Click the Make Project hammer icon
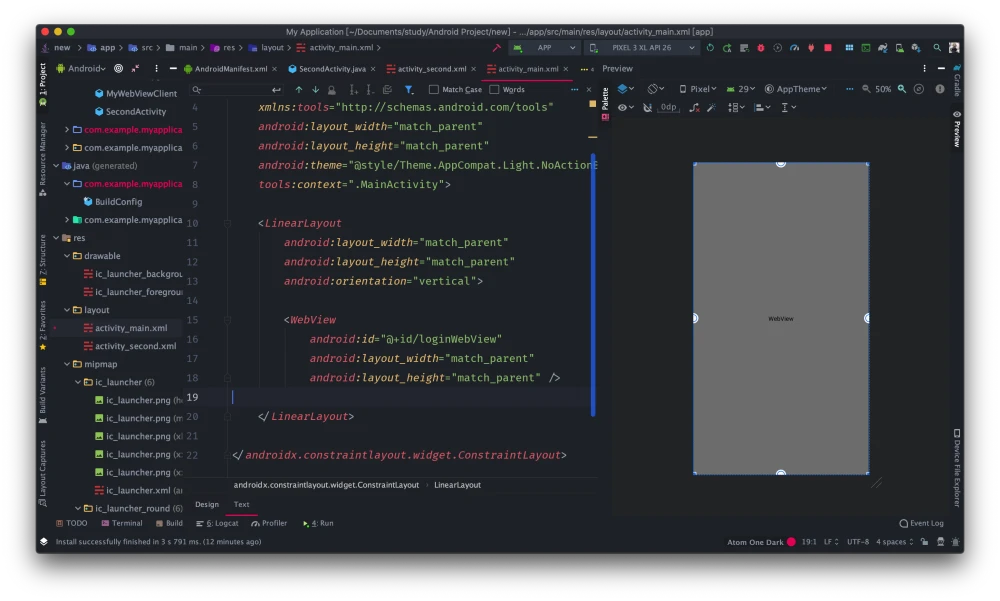1000x601 pixels. tap(496, 48)
